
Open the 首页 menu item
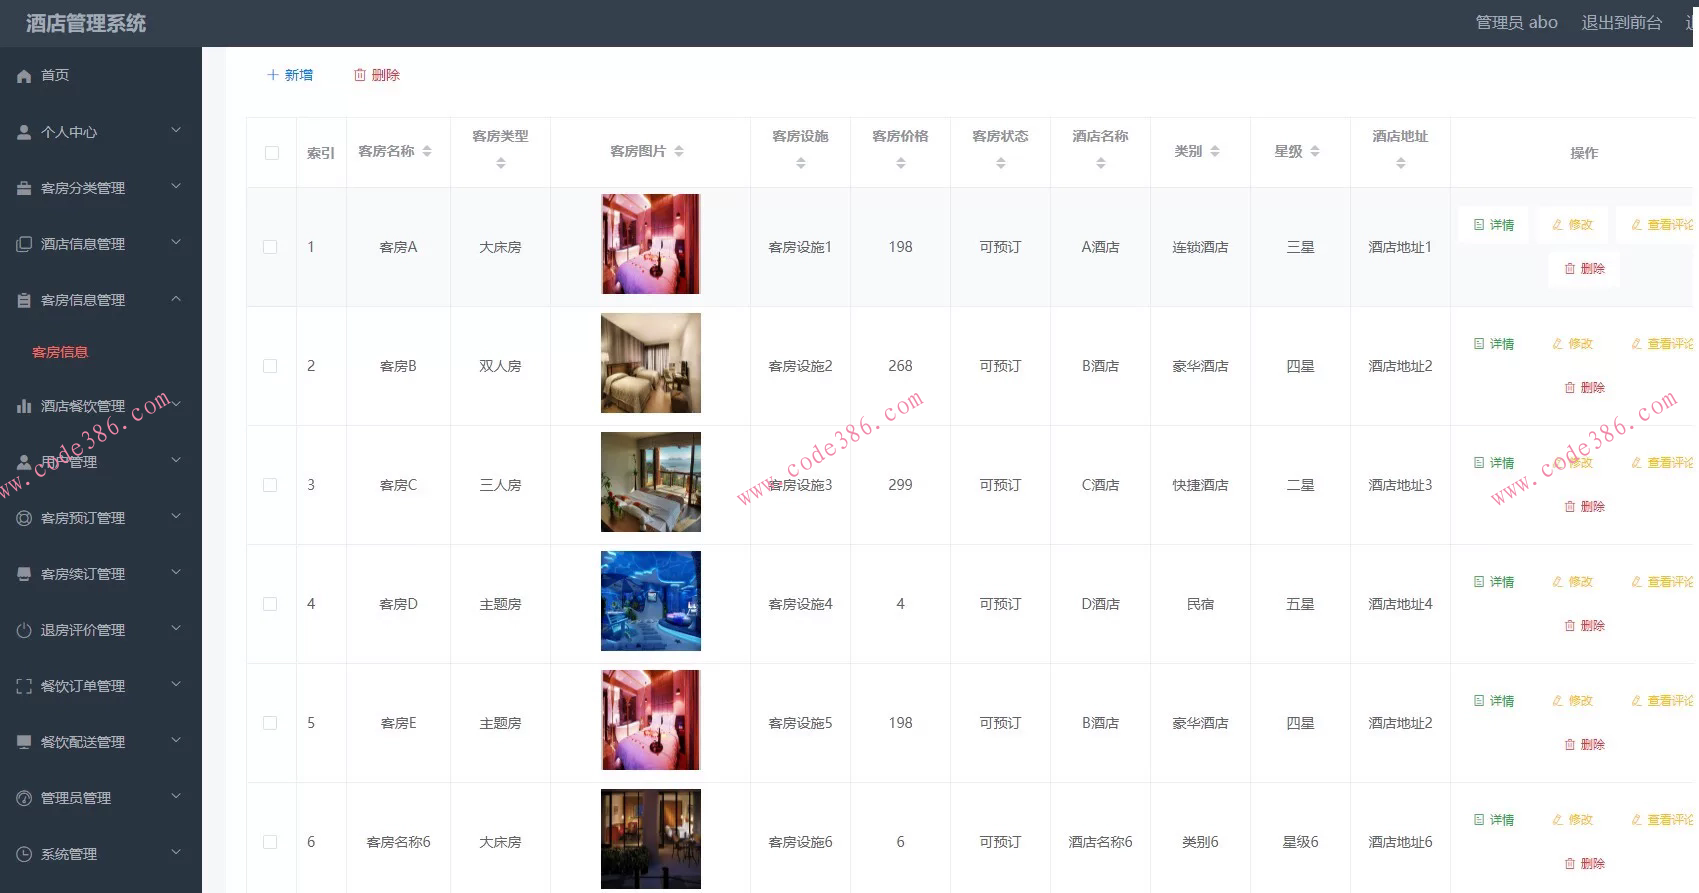pos(101,76)
